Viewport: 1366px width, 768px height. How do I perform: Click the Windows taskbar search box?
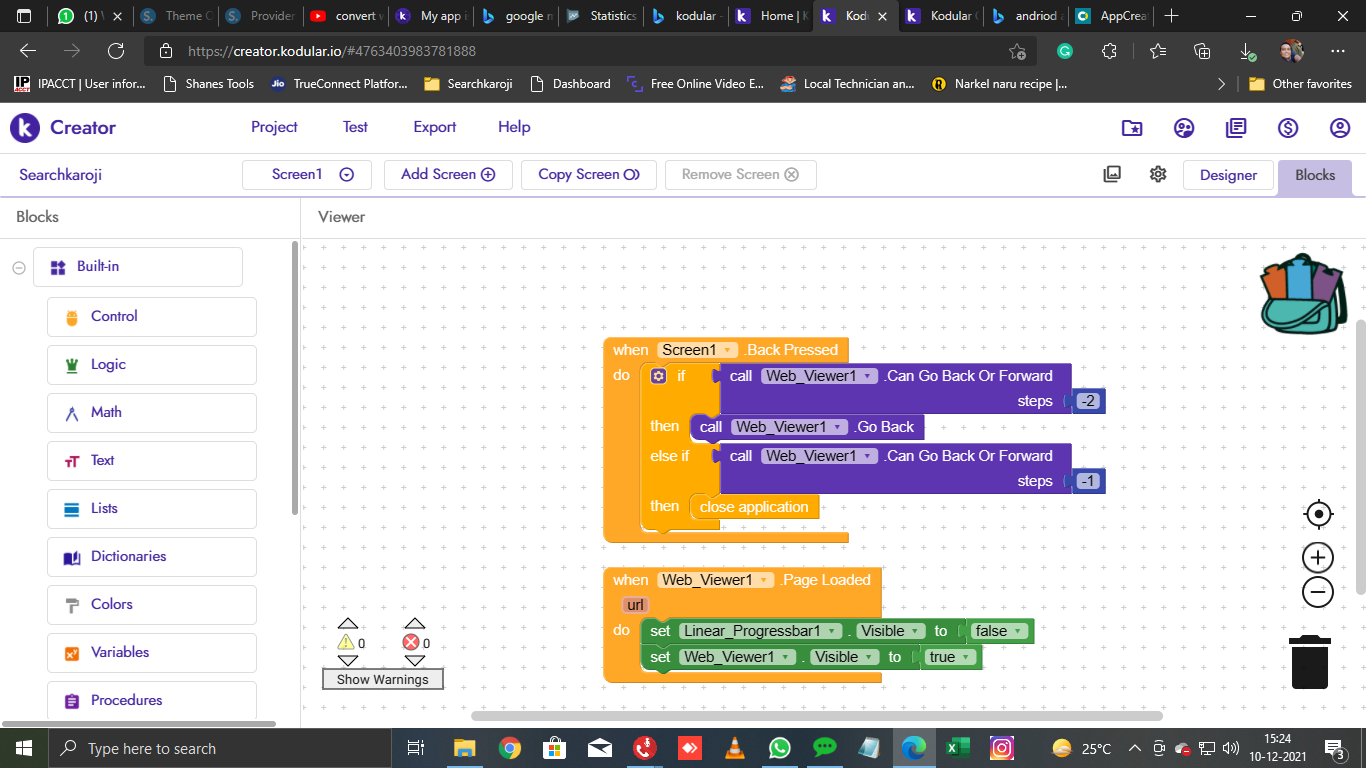220,748
